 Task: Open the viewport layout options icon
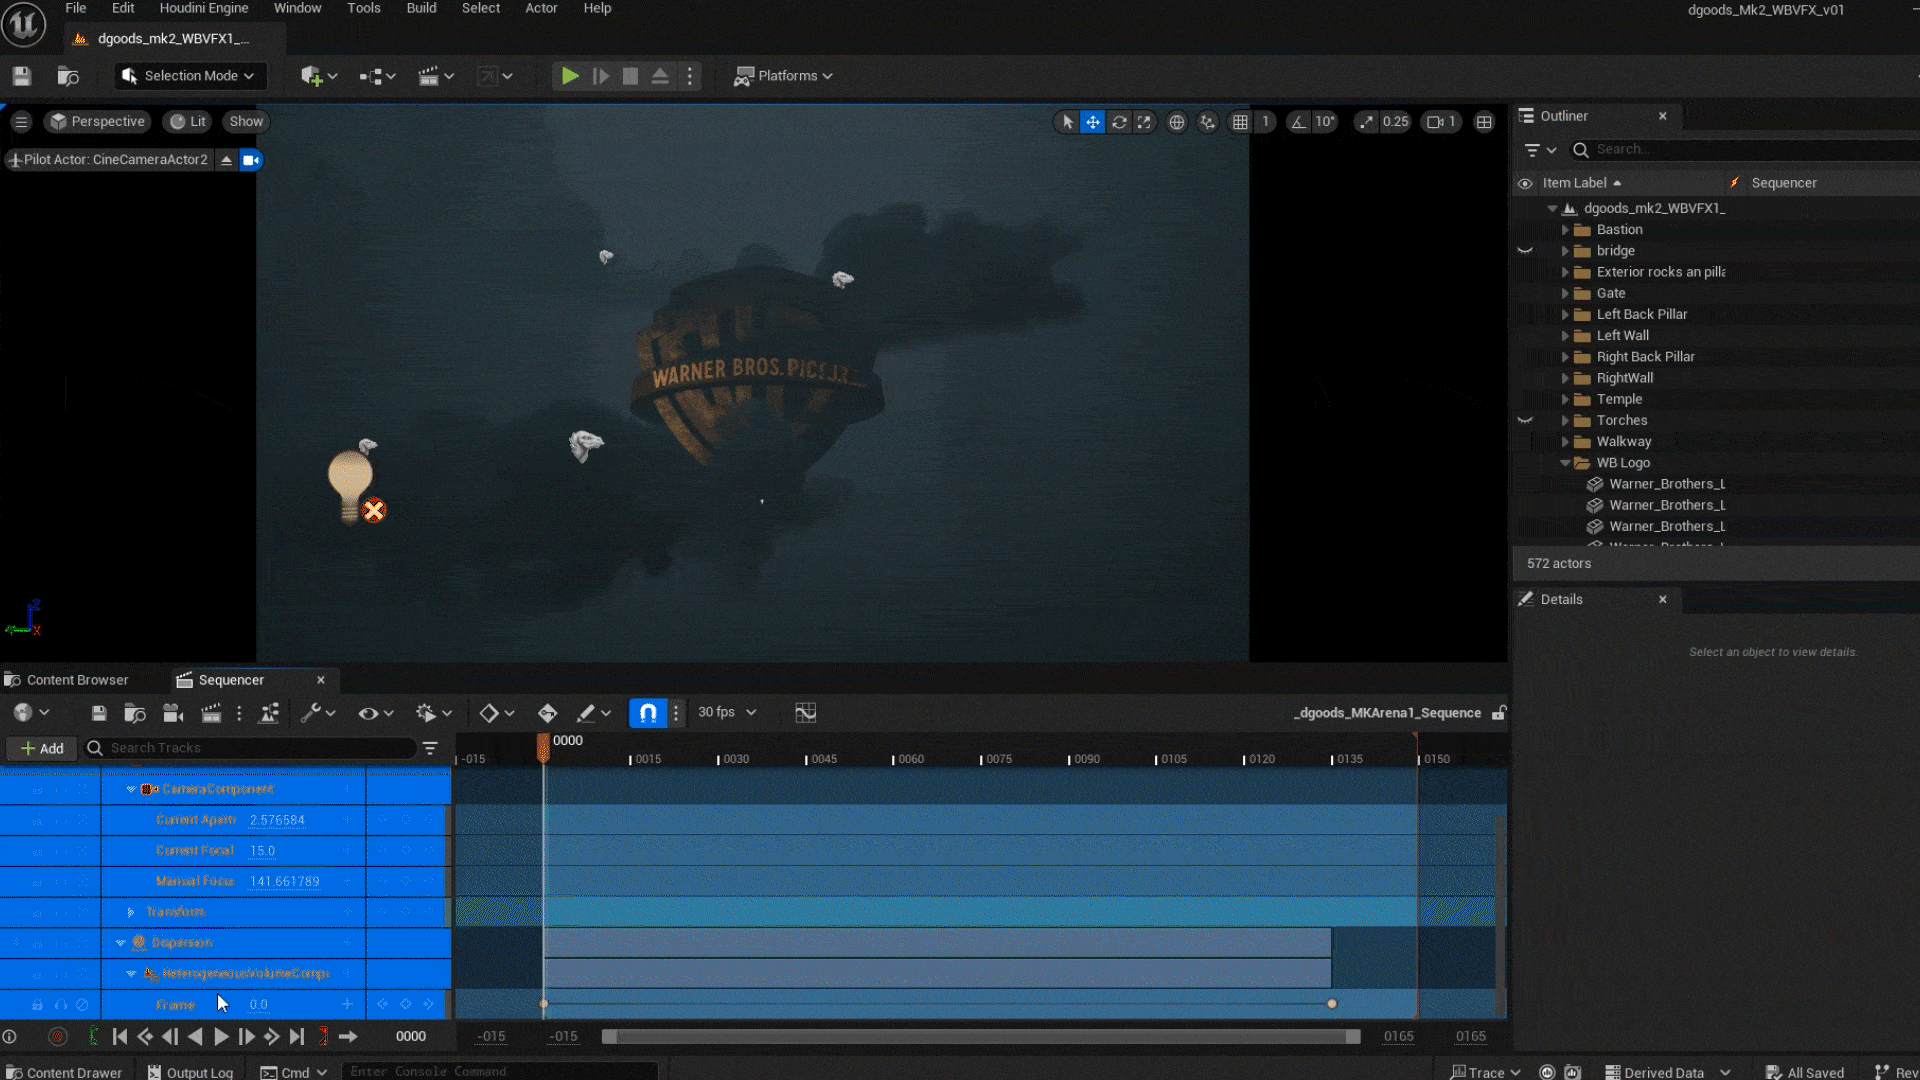pyautogui.click(x=1484, y=122)
